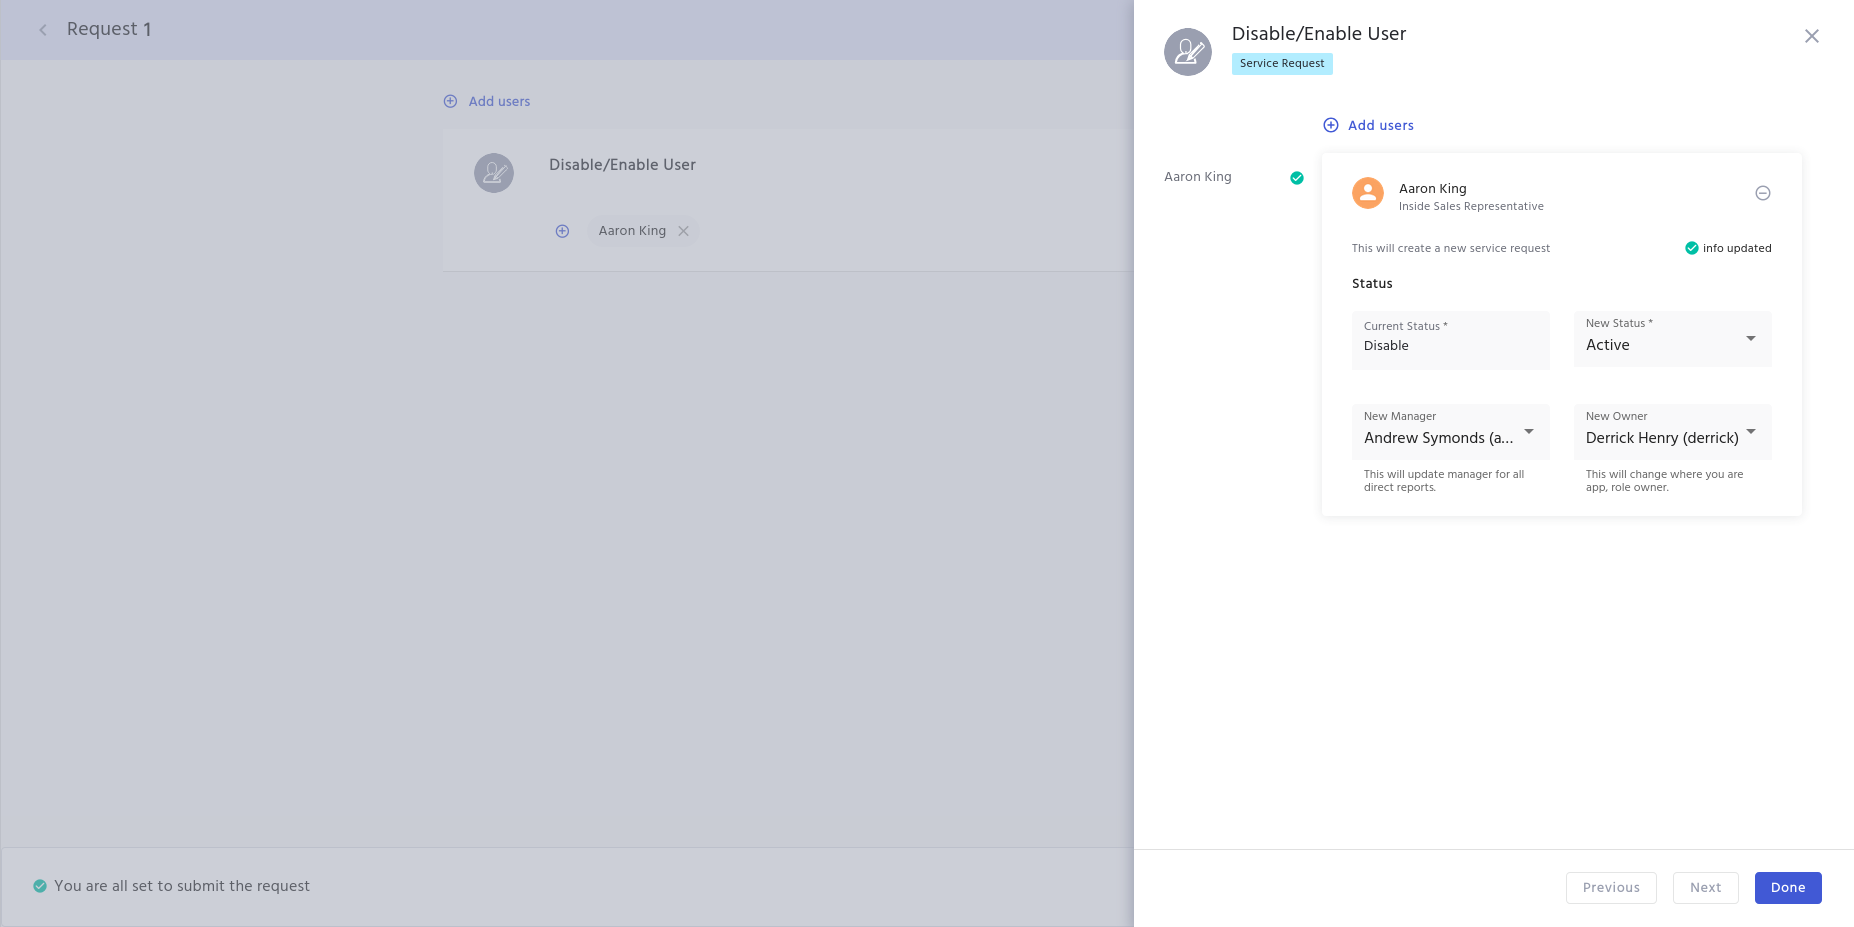Screen dimensions: 1854x927
Task: Click the info updated green checkmark
Action: tap(1692, 248)
